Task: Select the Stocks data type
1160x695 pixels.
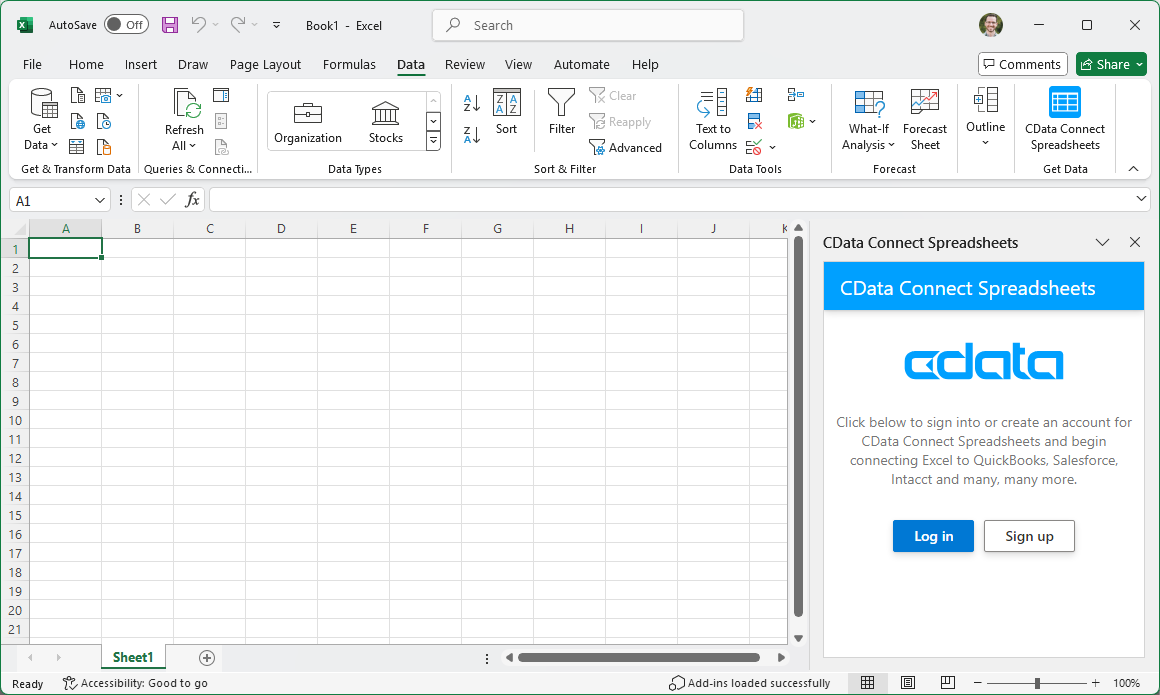Action: click(x=385, y=122)
